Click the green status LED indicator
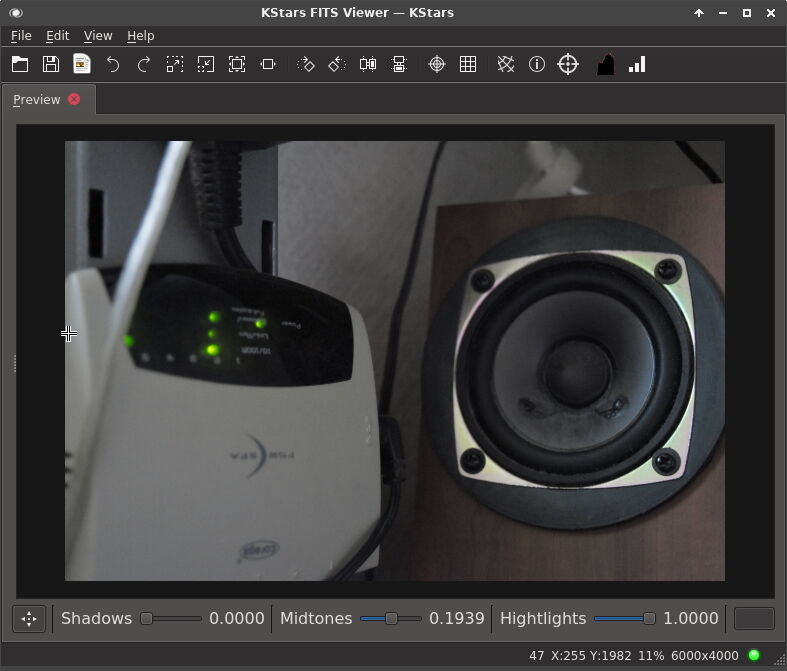The height and width of the screenshot is (671, 787). (754, 655)
